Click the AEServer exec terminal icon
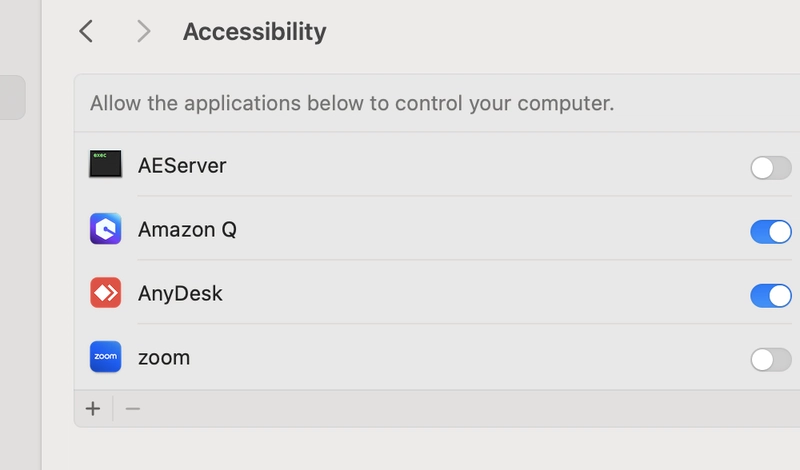Image resolution: width=800 pixels, height=470 pixels. pyautogui.click(x=106, y=164)
